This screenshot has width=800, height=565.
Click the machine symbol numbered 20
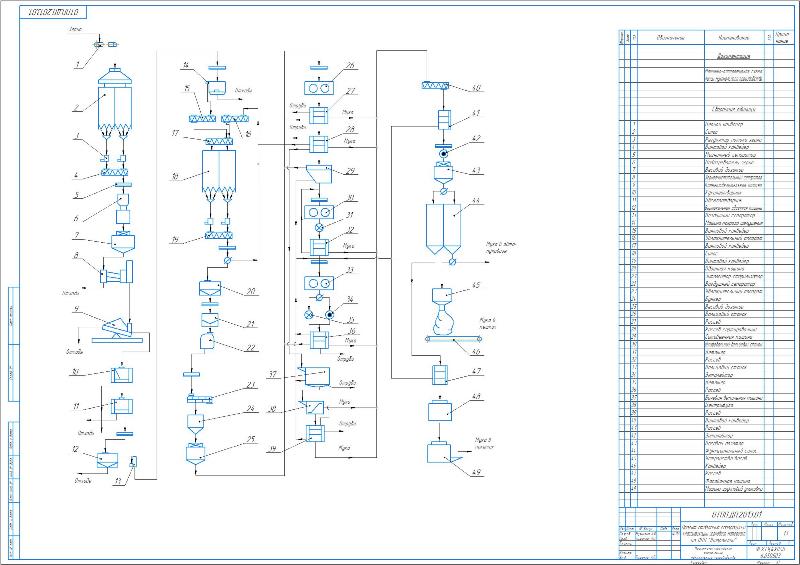[x=210, y=289]
